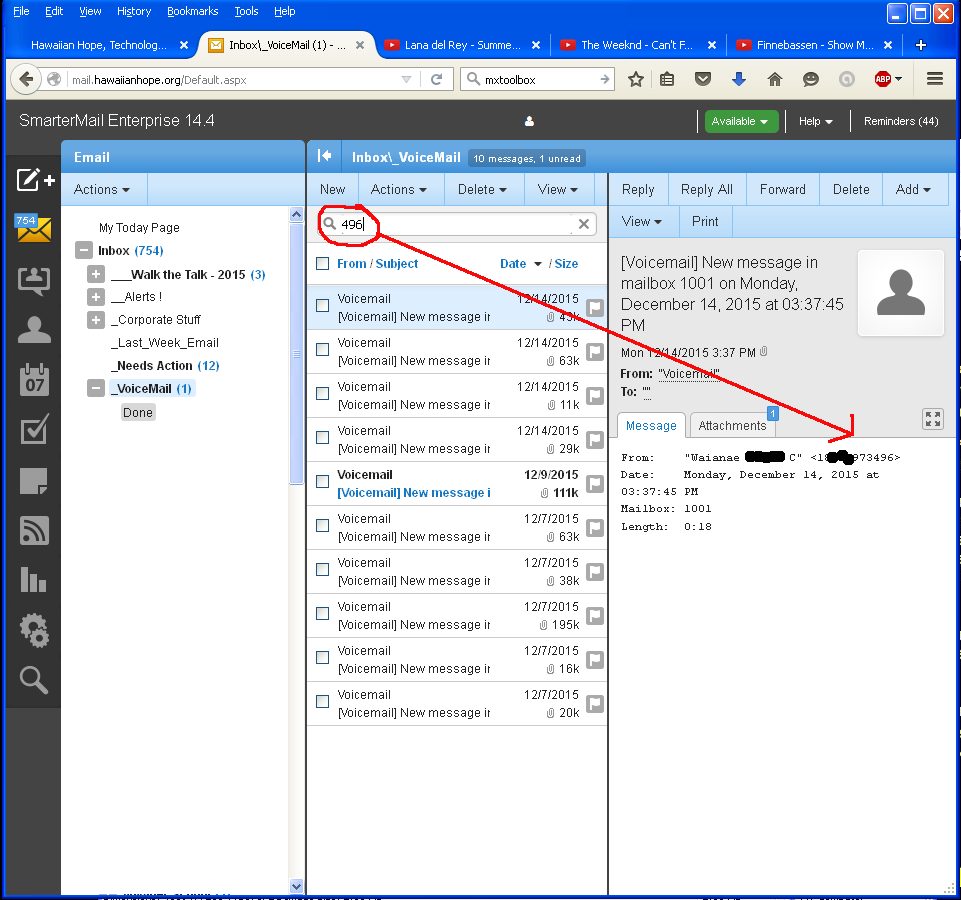The image size is (961, 900).
Task: Check the 43k voicemail from 12/14/2015
Action: 322,305
